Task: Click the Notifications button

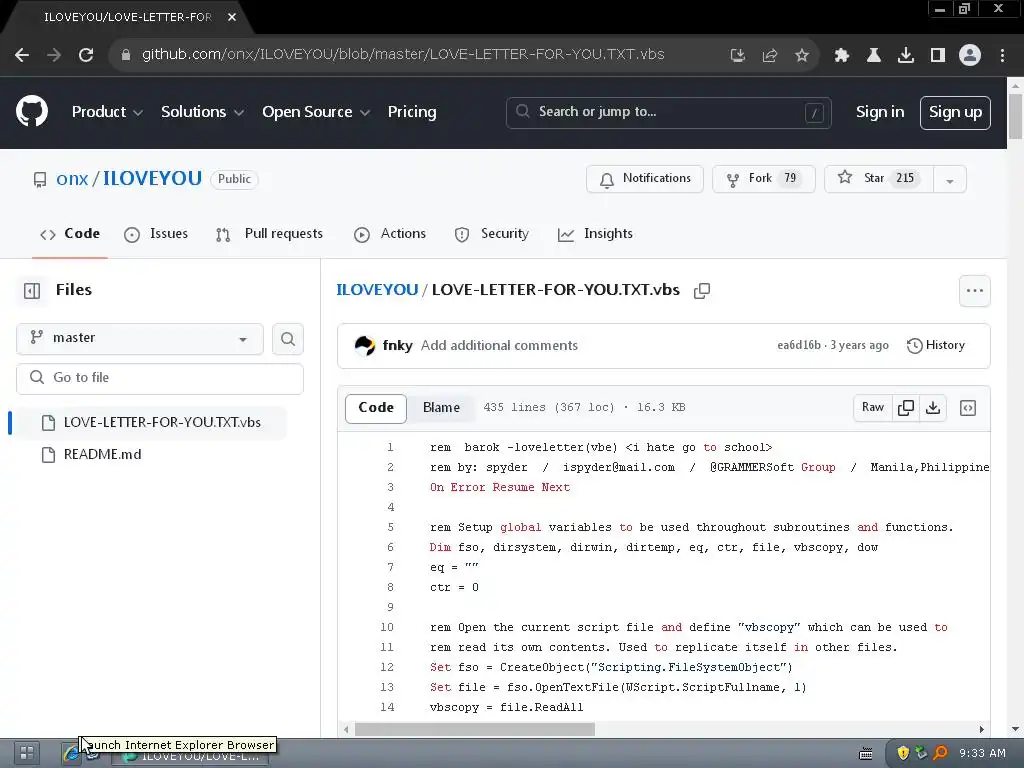Action: 645,179
